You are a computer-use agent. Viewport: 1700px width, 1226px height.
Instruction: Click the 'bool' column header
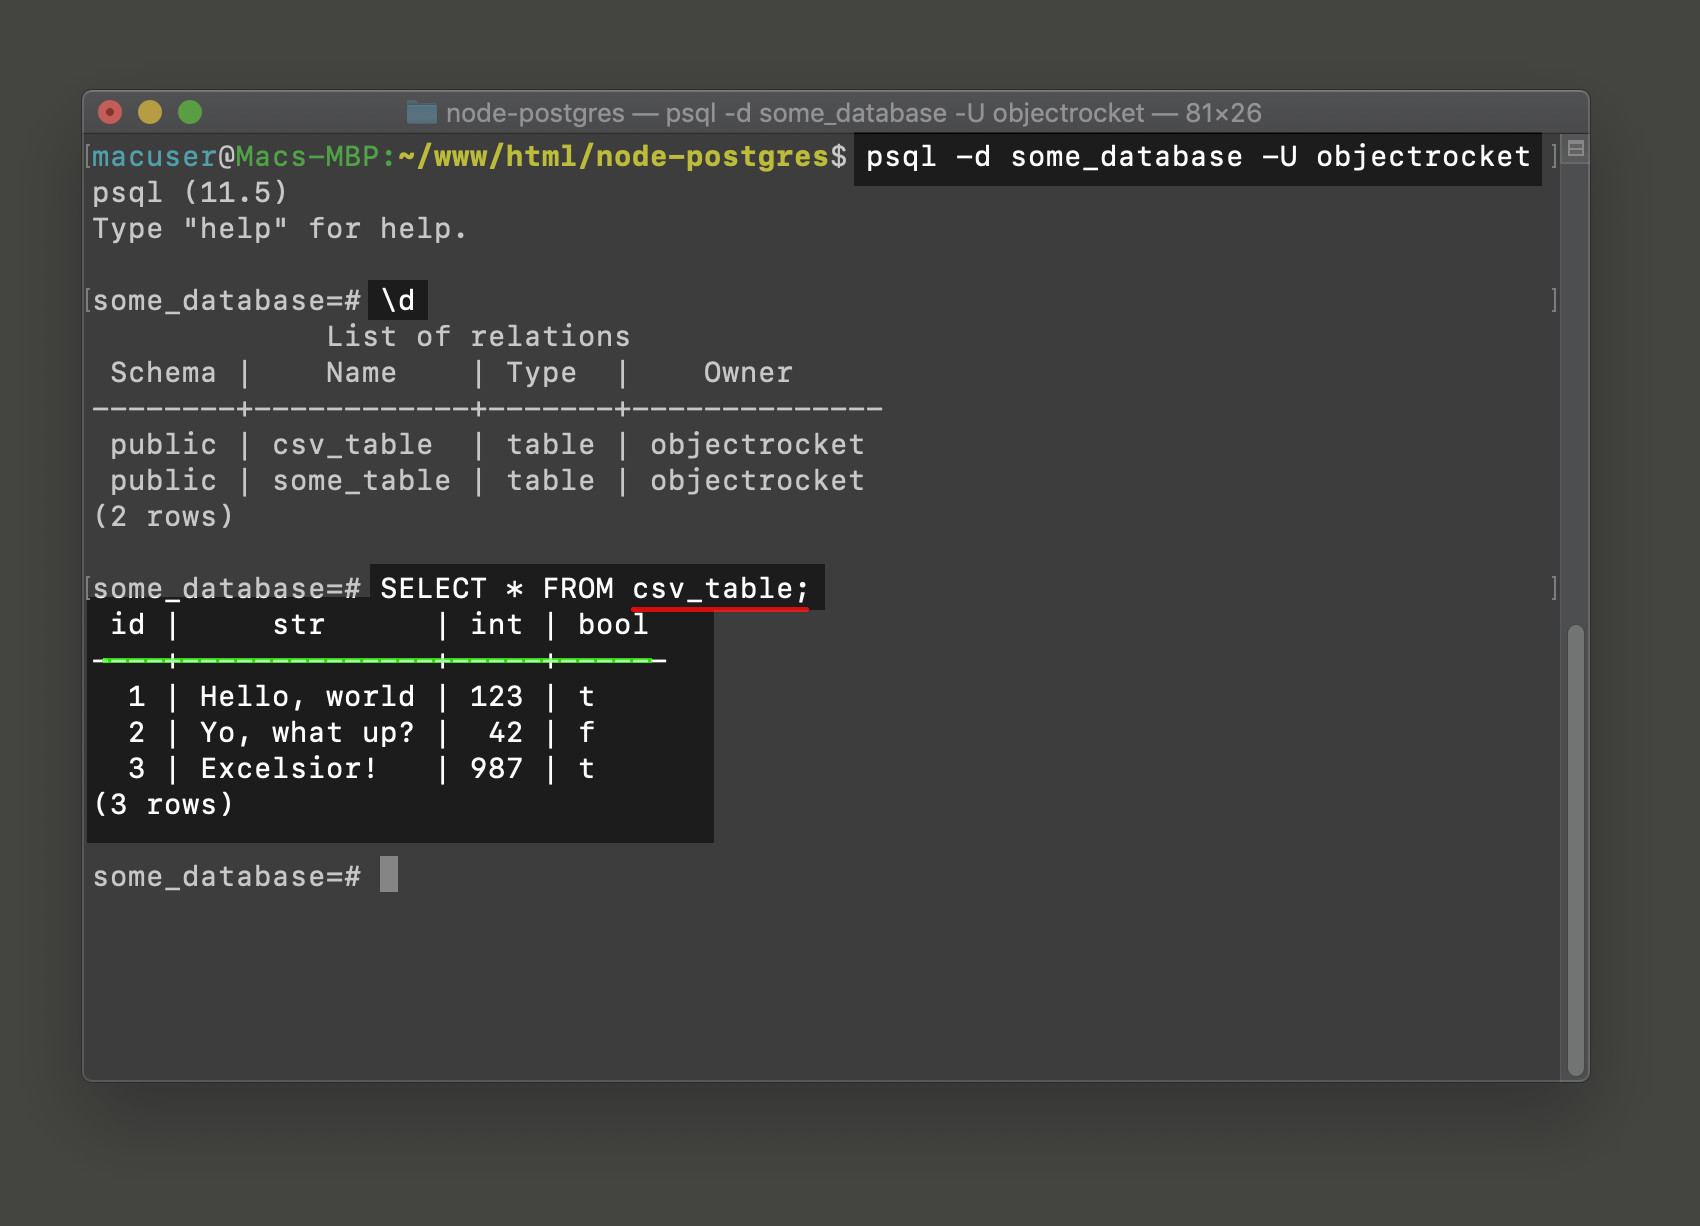coord(613,625)
